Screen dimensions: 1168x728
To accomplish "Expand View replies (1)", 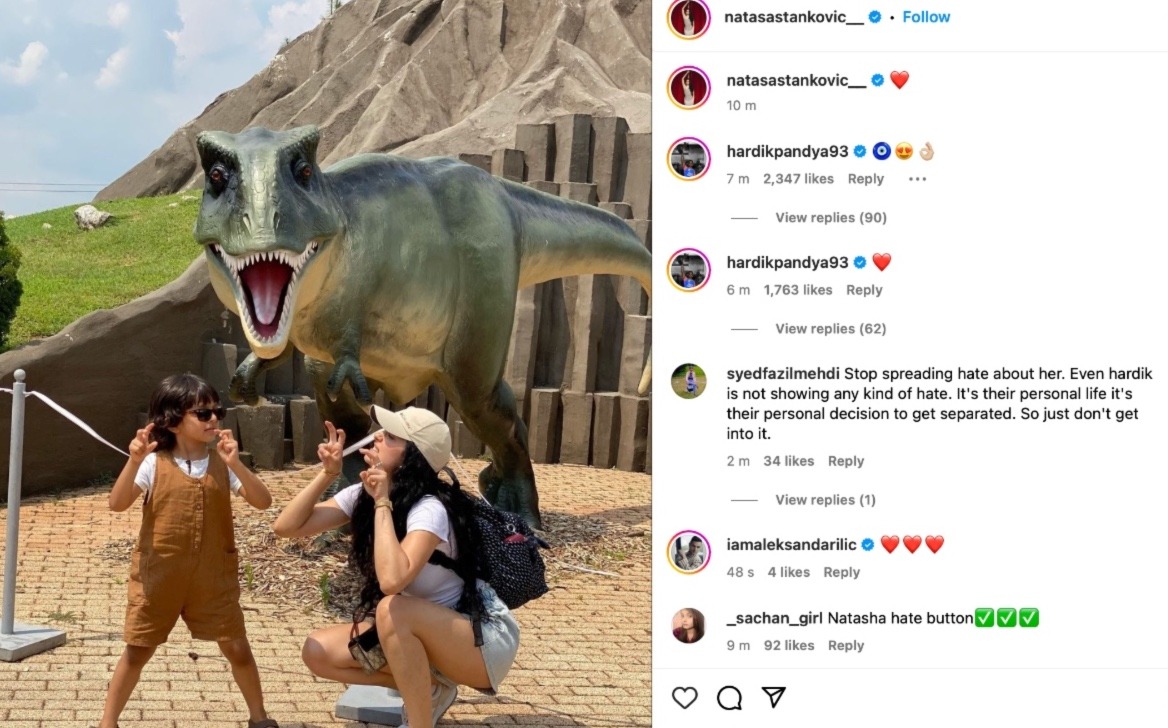I will pyautogui.click(x=825, y=500).
